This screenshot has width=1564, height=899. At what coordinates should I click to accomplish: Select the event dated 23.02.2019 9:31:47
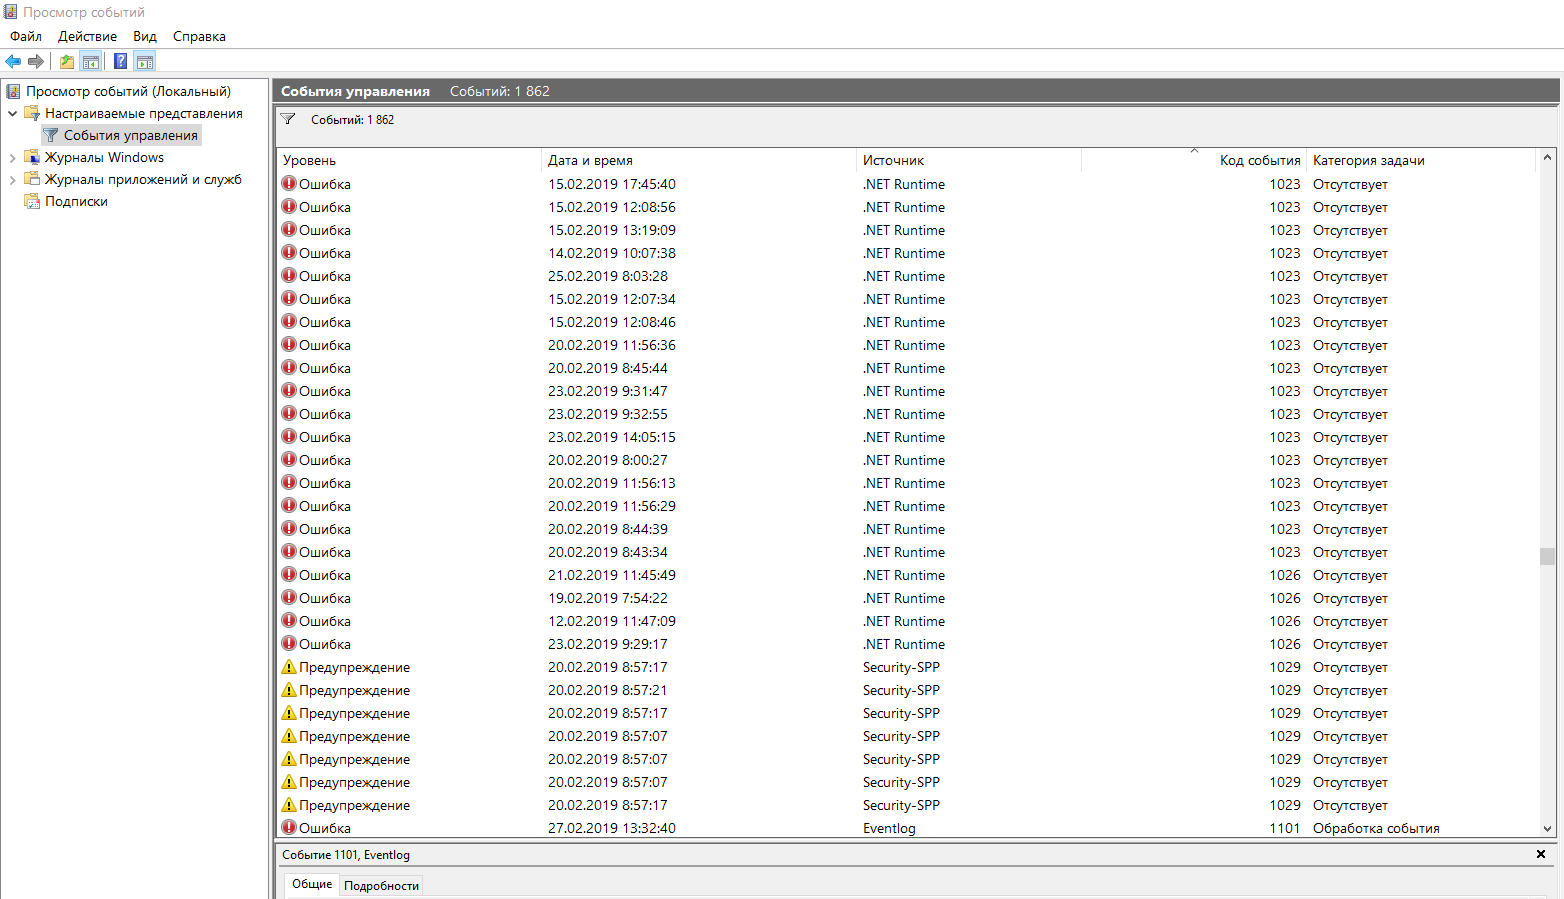click(x=906, y=391)
